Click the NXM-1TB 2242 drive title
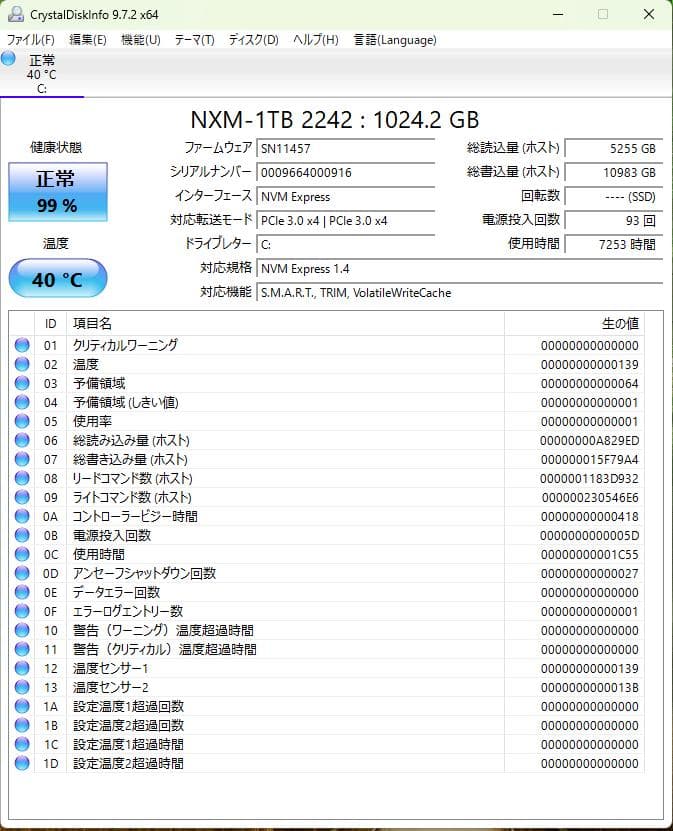The width and height of the screenshot is (673, 831). (335, 120)
